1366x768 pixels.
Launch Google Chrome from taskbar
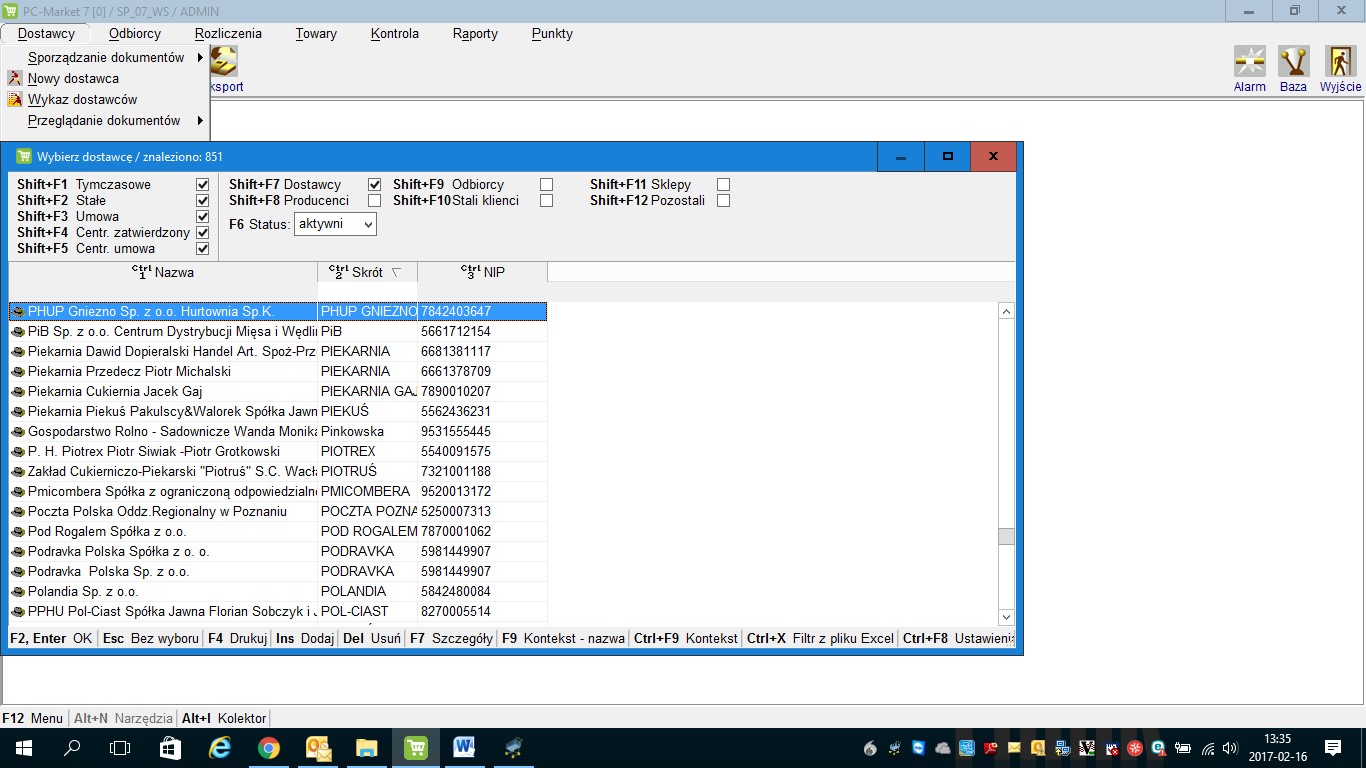pos(268,748)
